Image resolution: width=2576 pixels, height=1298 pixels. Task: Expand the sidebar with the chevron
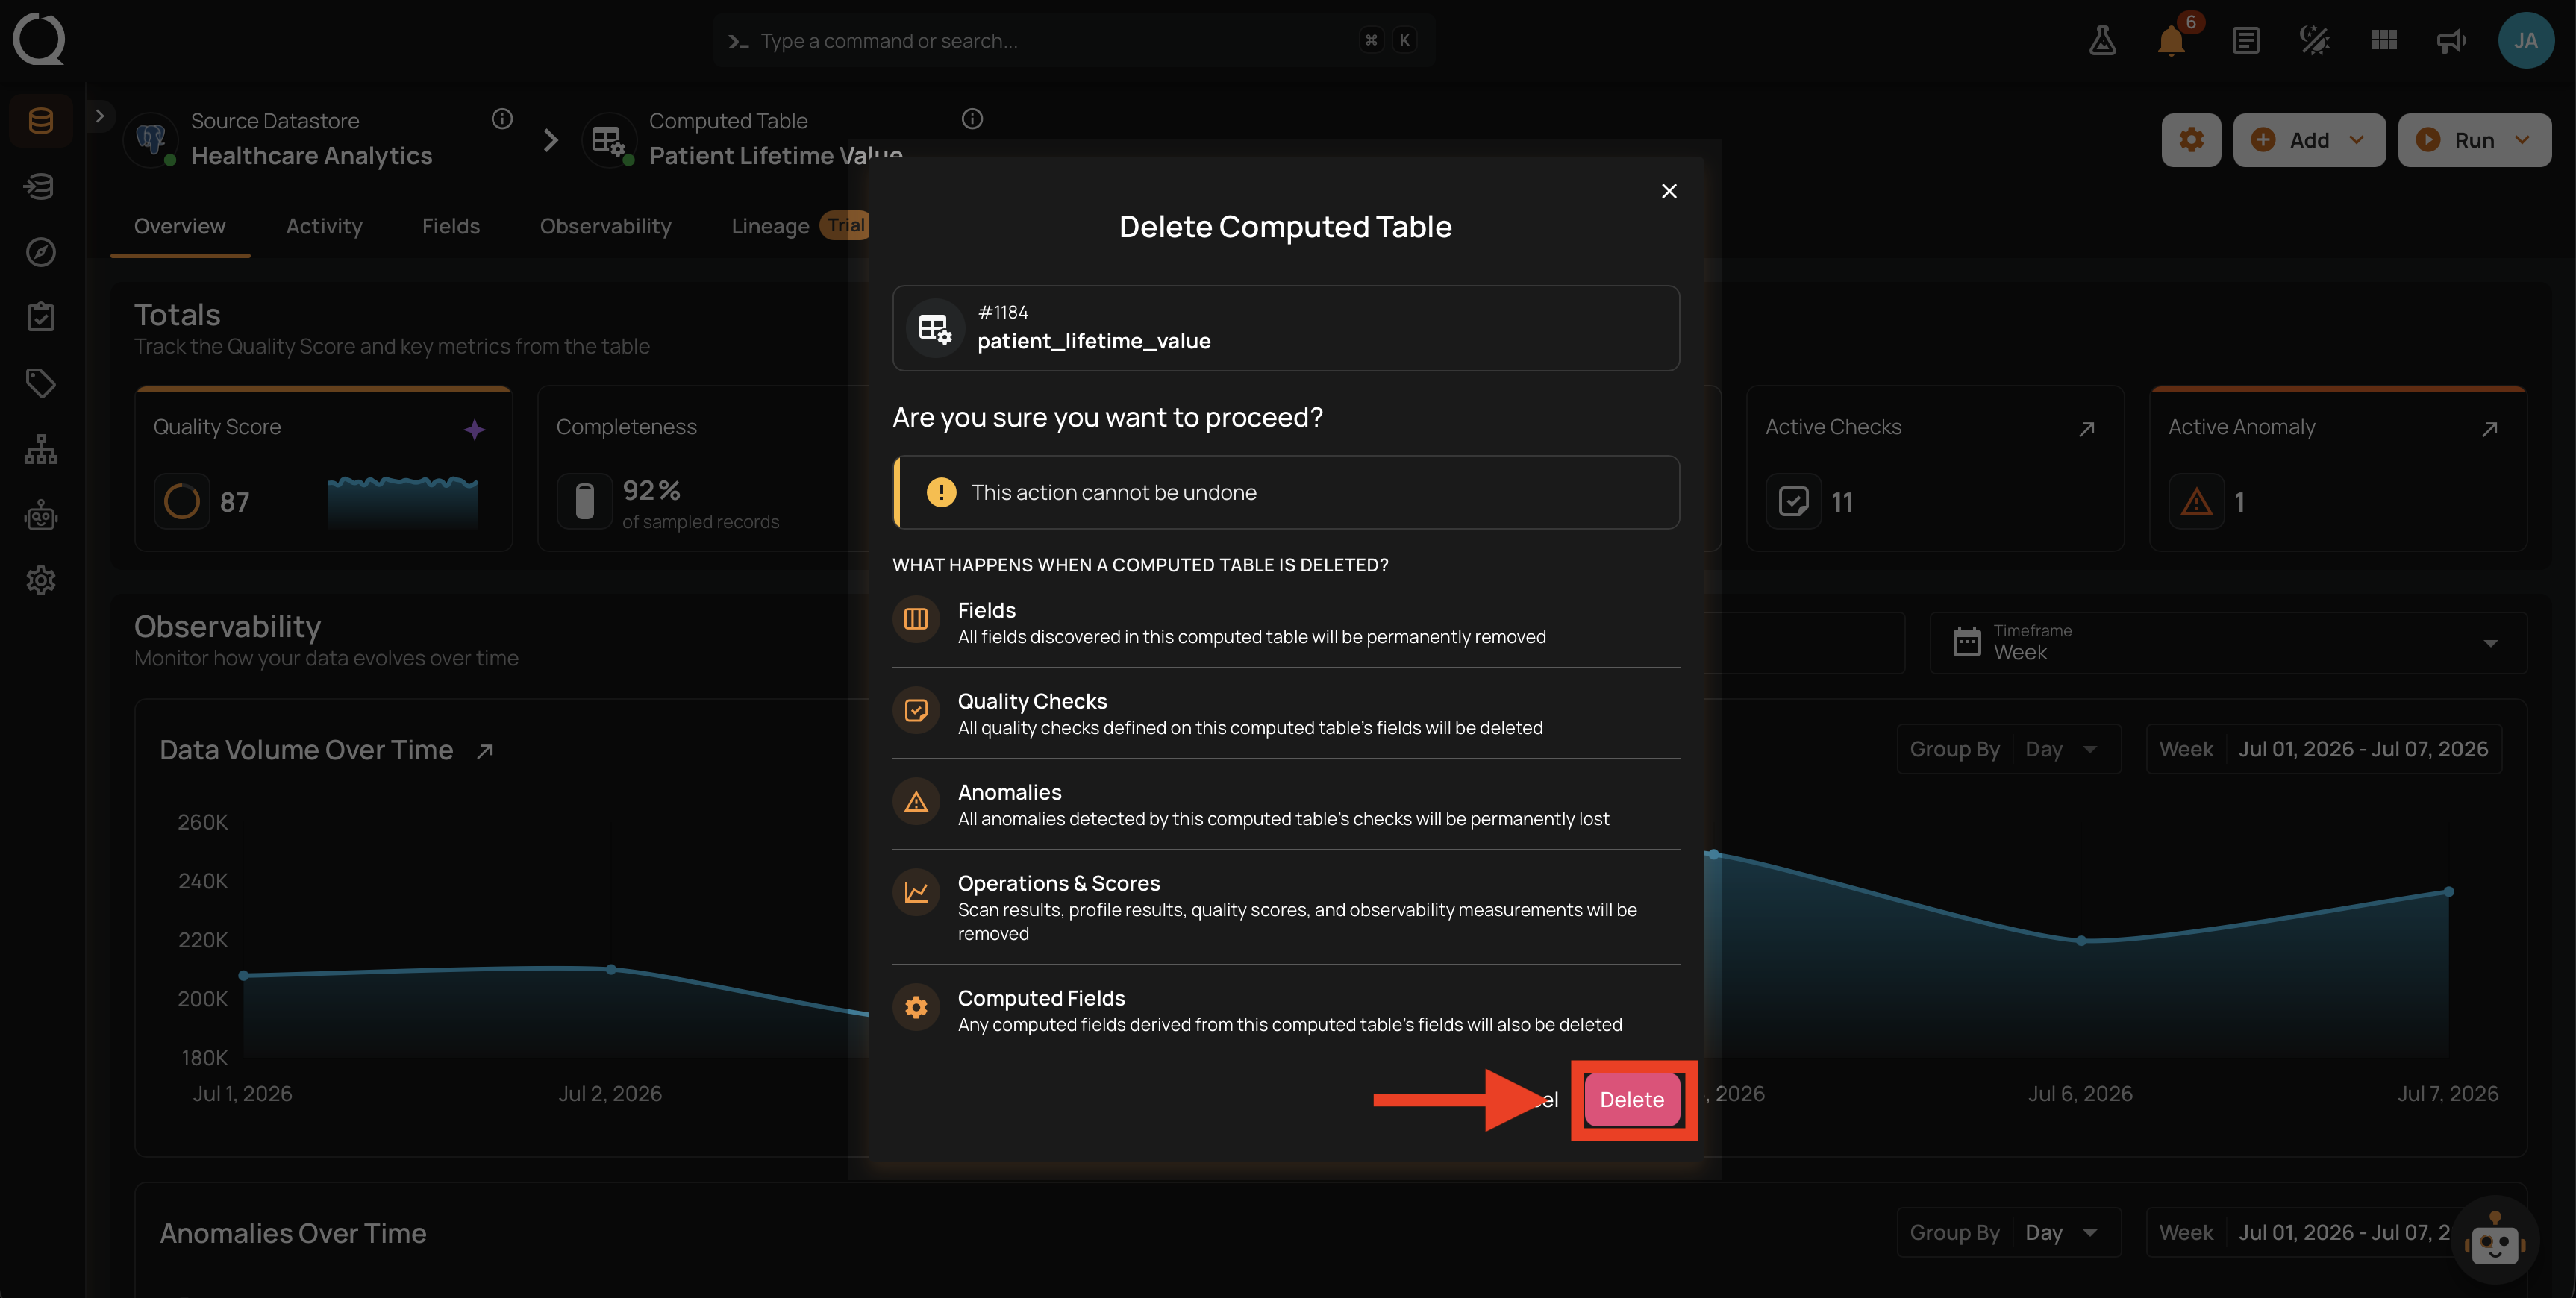pyautogui.click(x=99, y=116)
